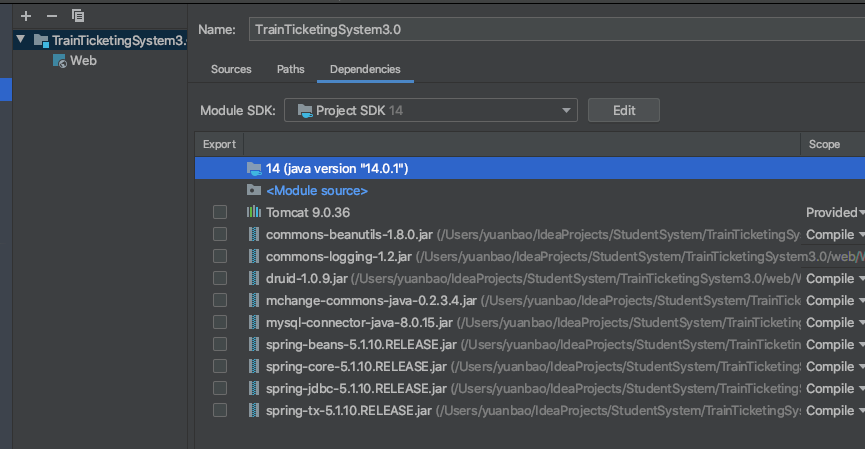Click the Project SDK folder icon
This screenshot has height=449, width=865.
point(305,110)
